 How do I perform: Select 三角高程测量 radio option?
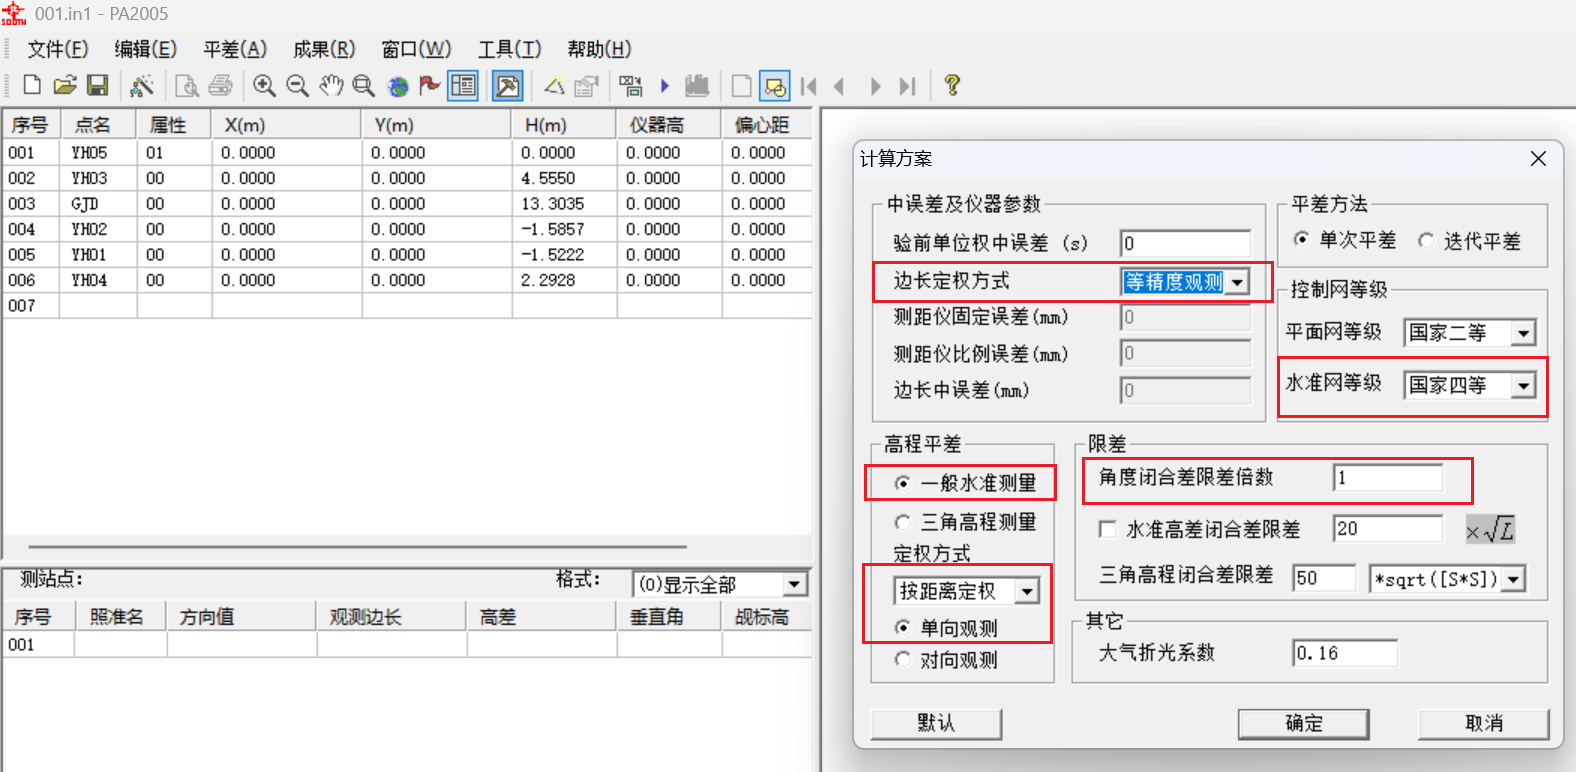tap(902, 522)
